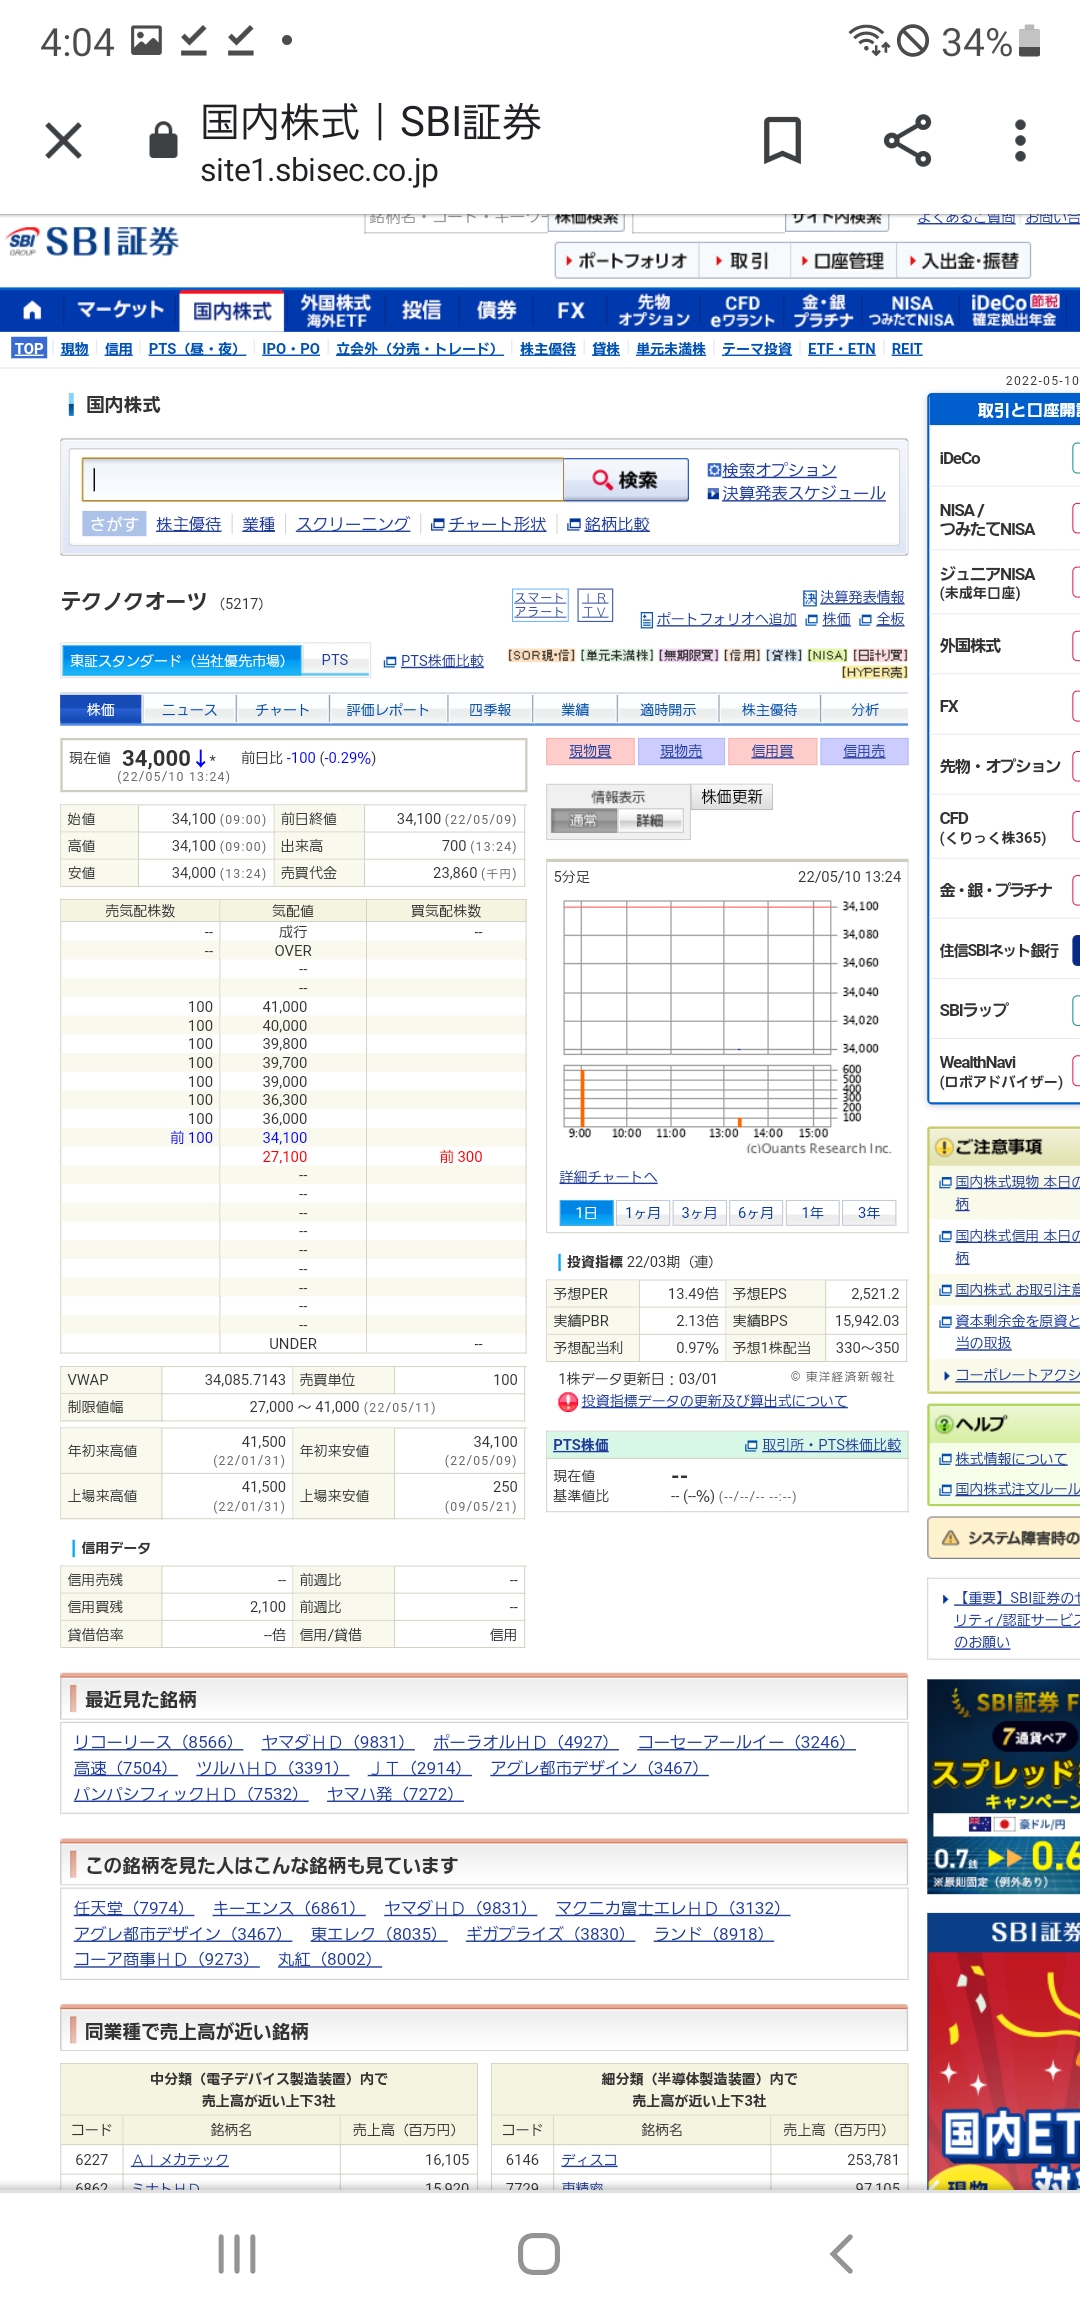Tap the site security lock icon

coord(163,140)
